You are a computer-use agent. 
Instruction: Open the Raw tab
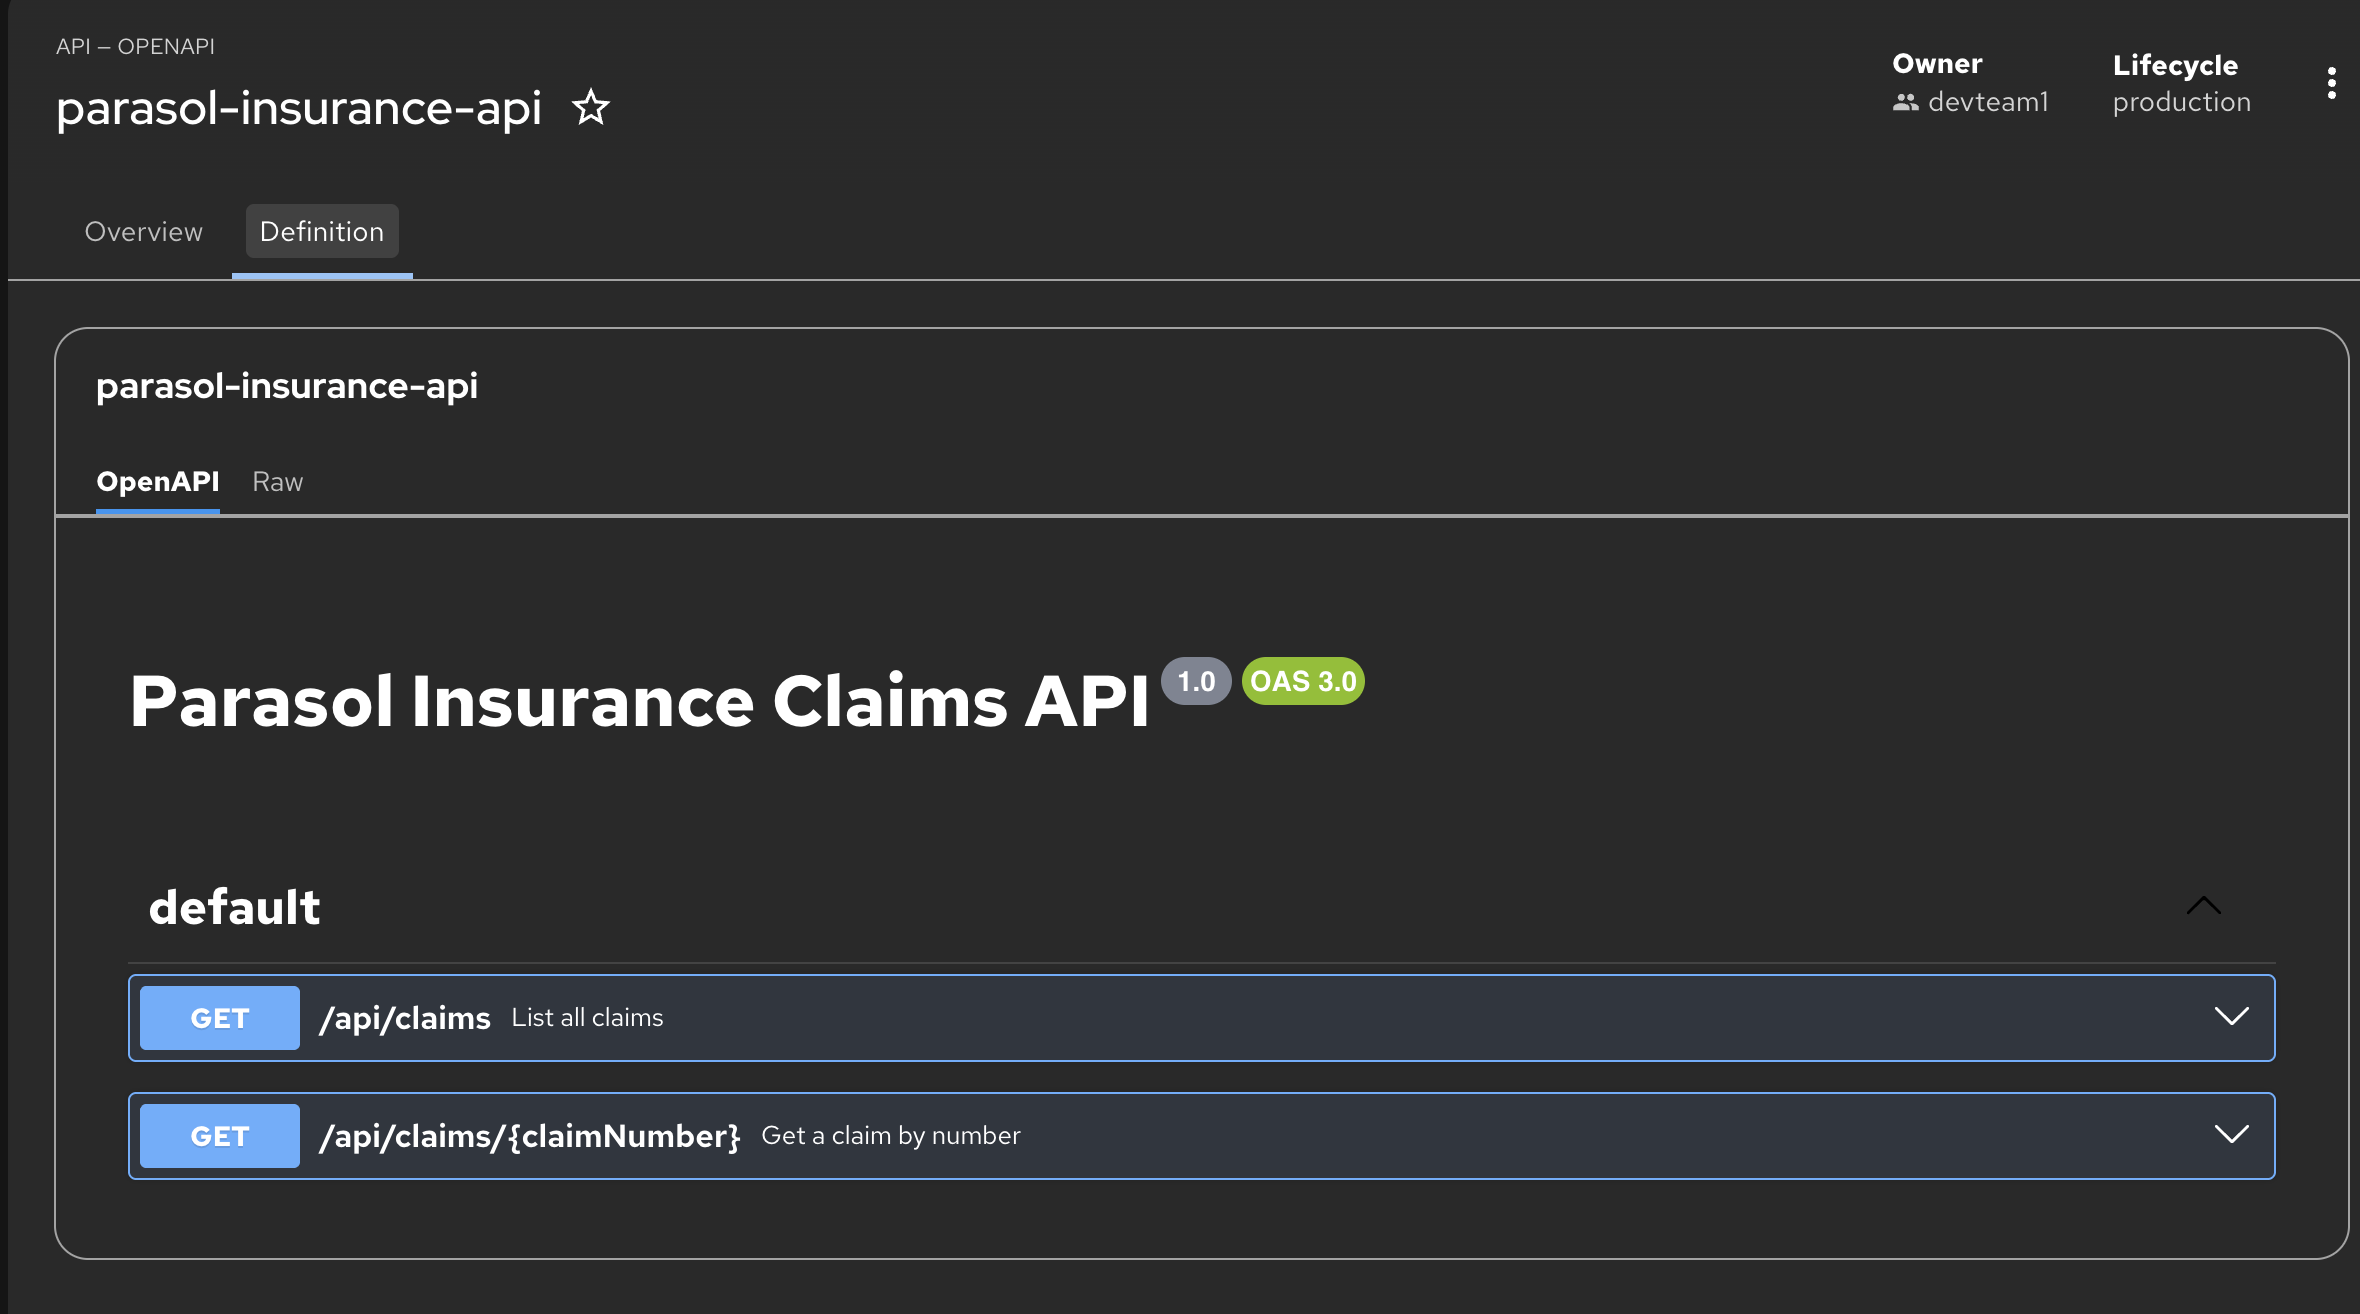[277, 482]
